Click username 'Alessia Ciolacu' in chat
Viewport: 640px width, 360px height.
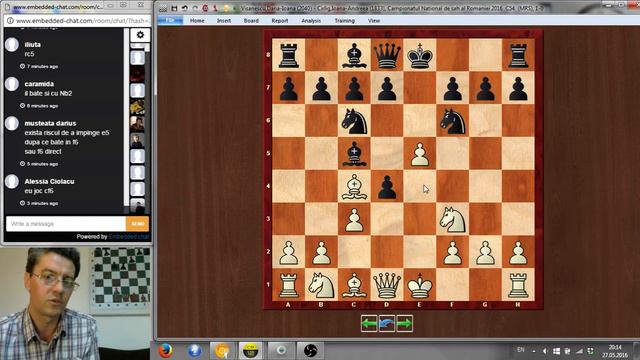(49, 181)
